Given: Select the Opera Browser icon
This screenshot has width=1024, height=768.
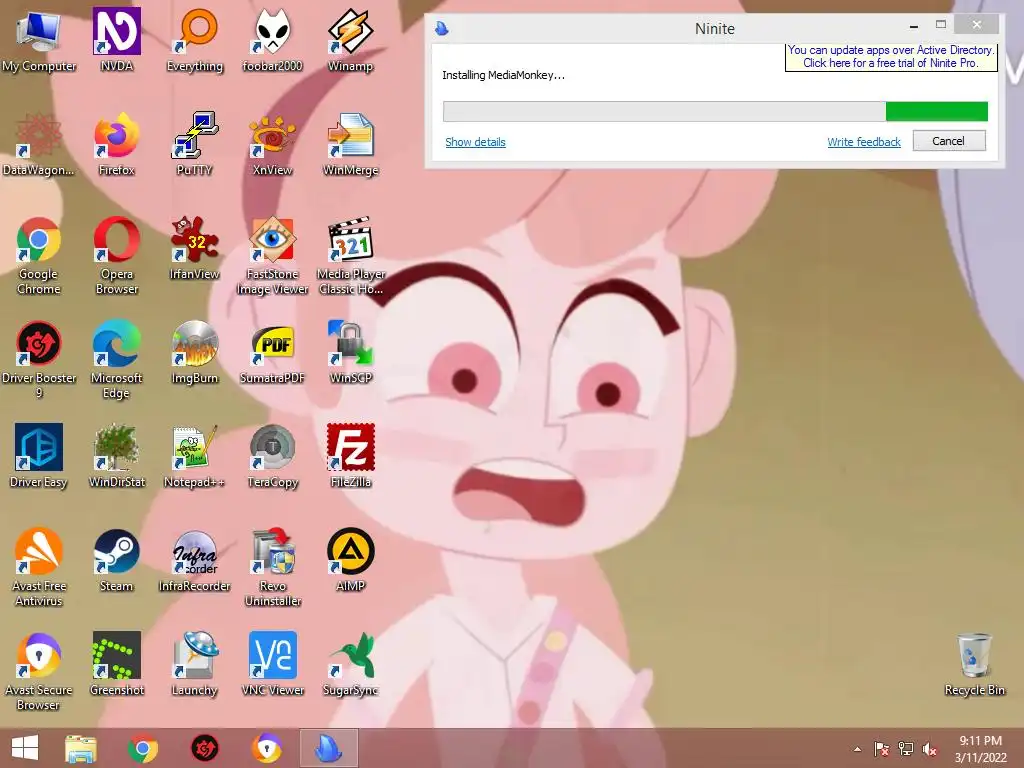Looking at the screenshot, I should [117, 256].
